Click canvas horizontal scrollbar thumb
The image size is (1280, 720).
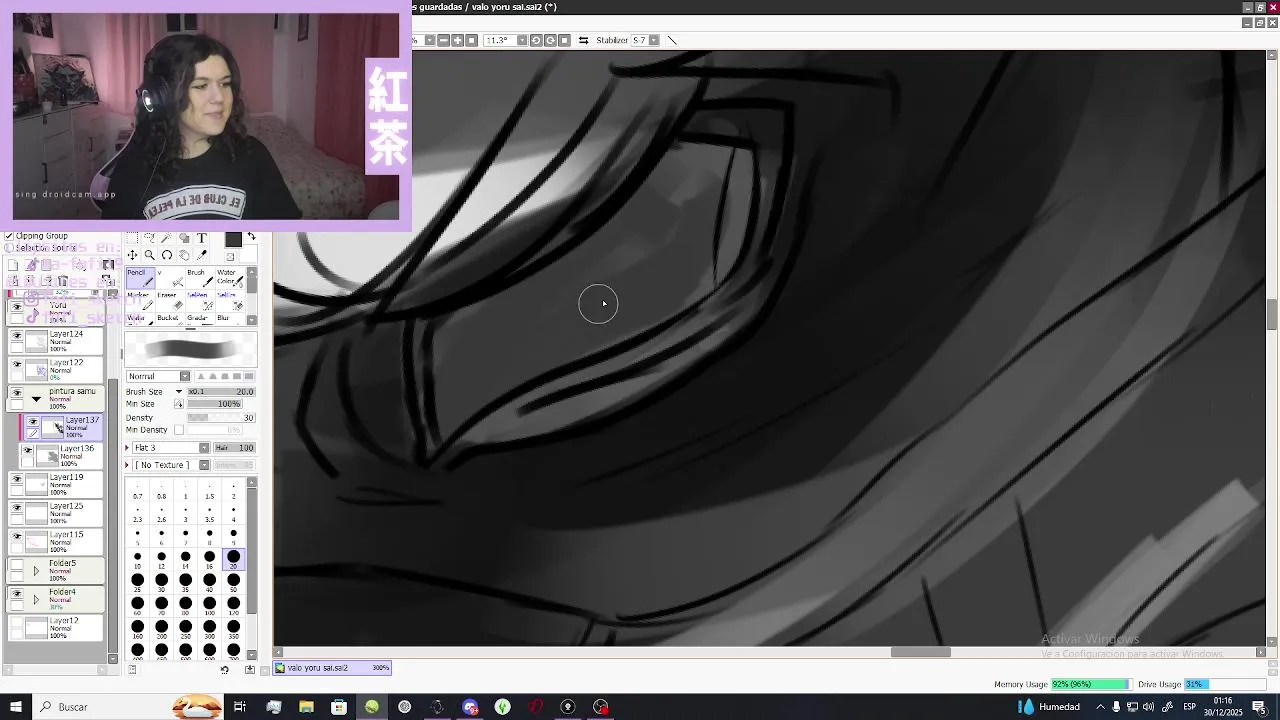tap(921, 653)
